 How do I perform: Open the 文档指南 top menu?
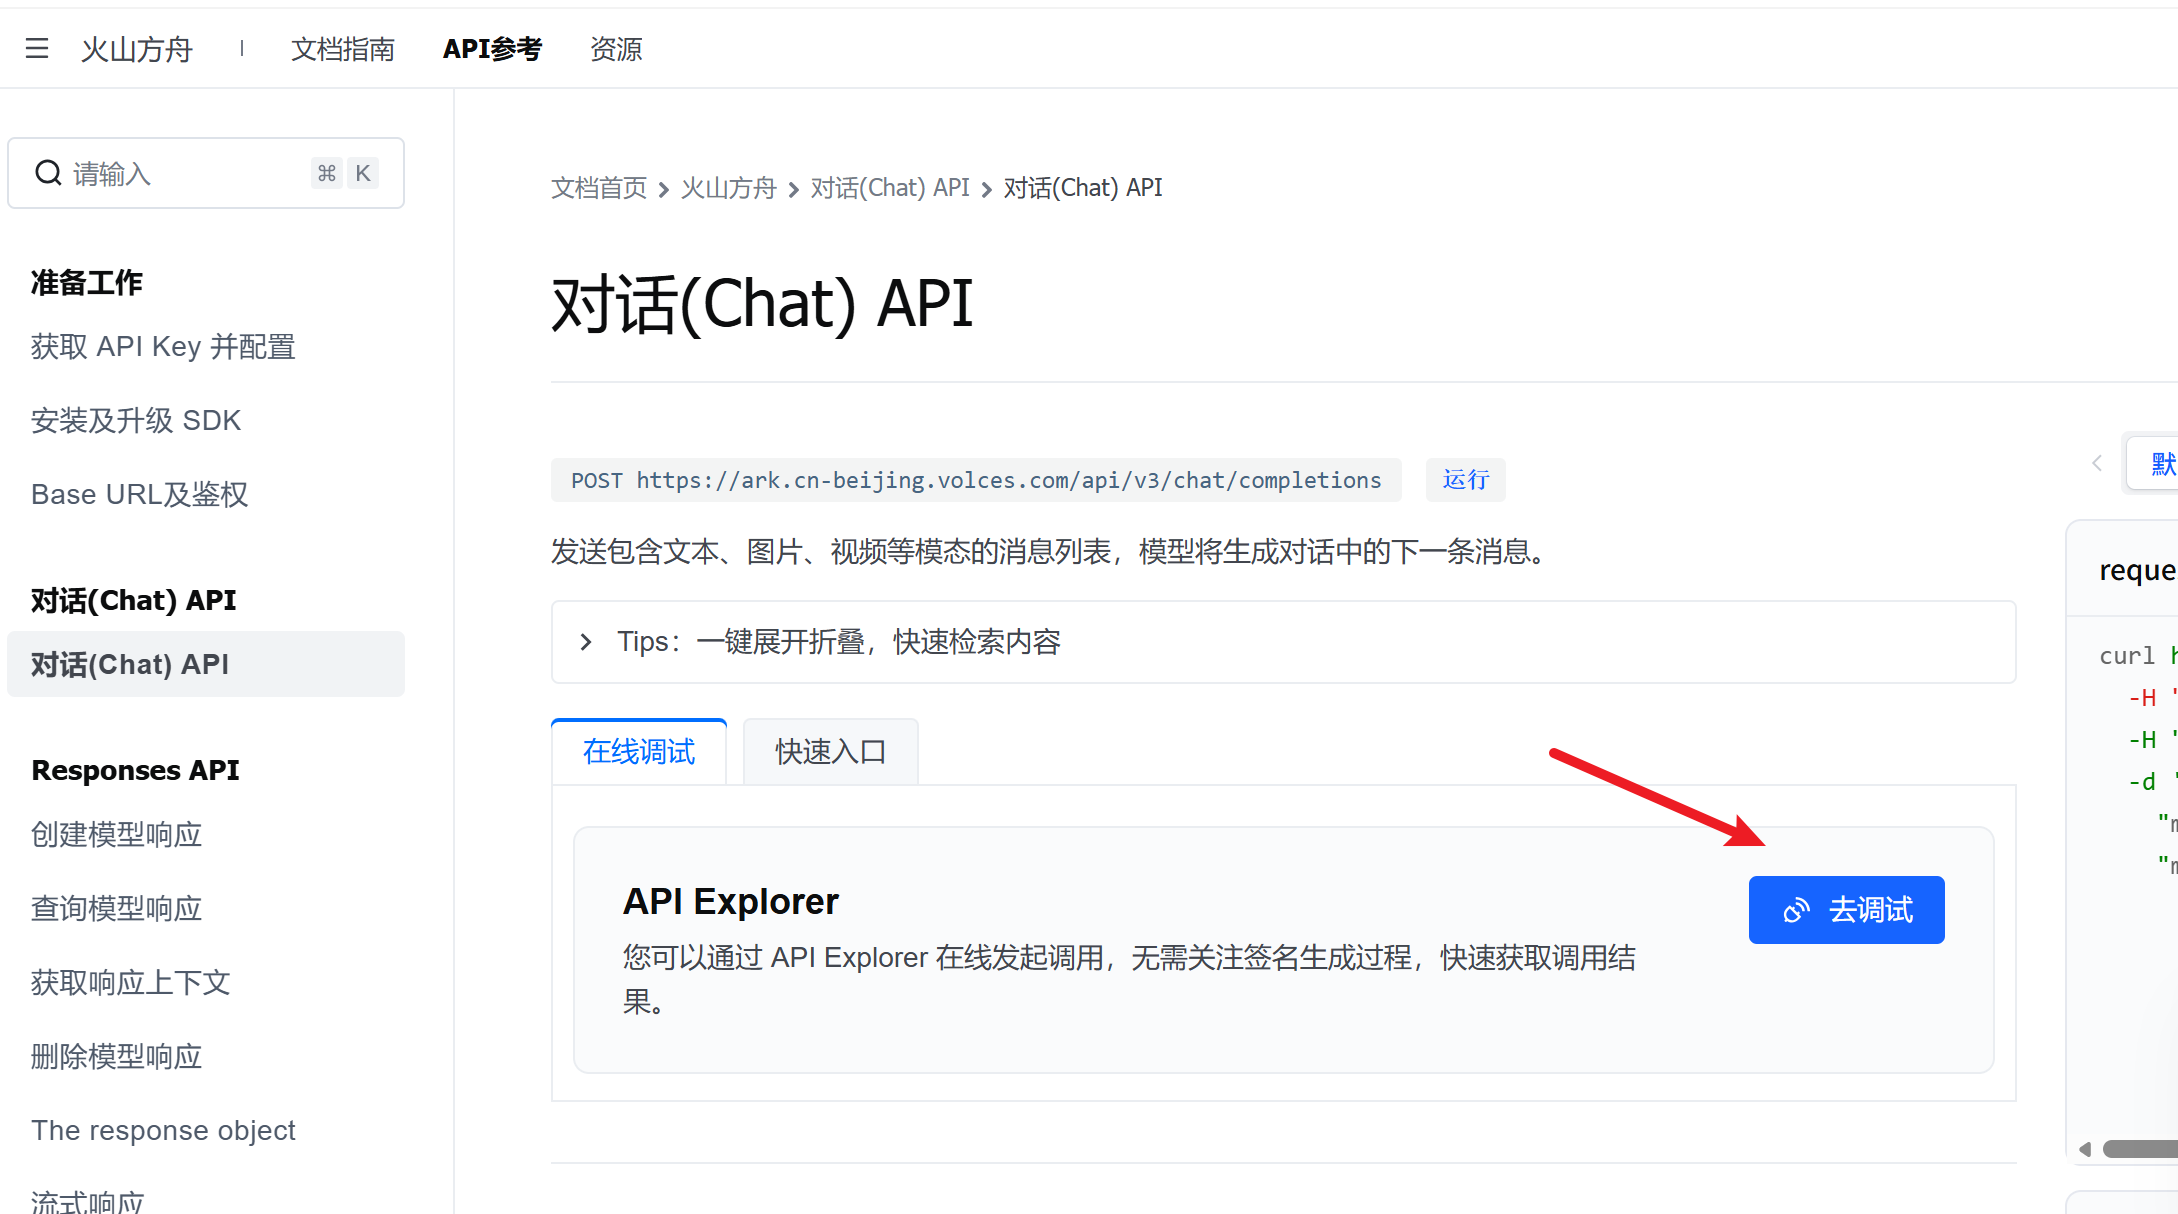point(342,49)
